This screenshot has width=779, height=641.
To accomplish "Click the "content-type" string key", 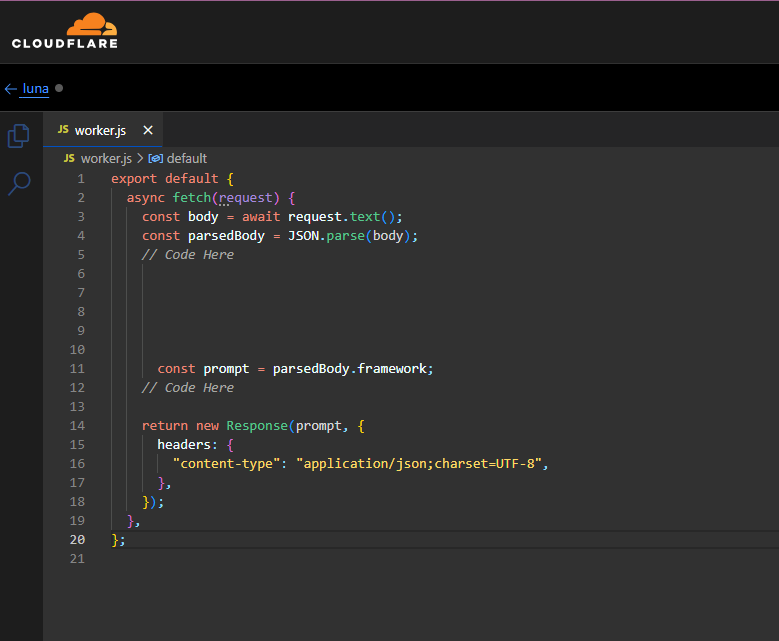I will point(227,464).
